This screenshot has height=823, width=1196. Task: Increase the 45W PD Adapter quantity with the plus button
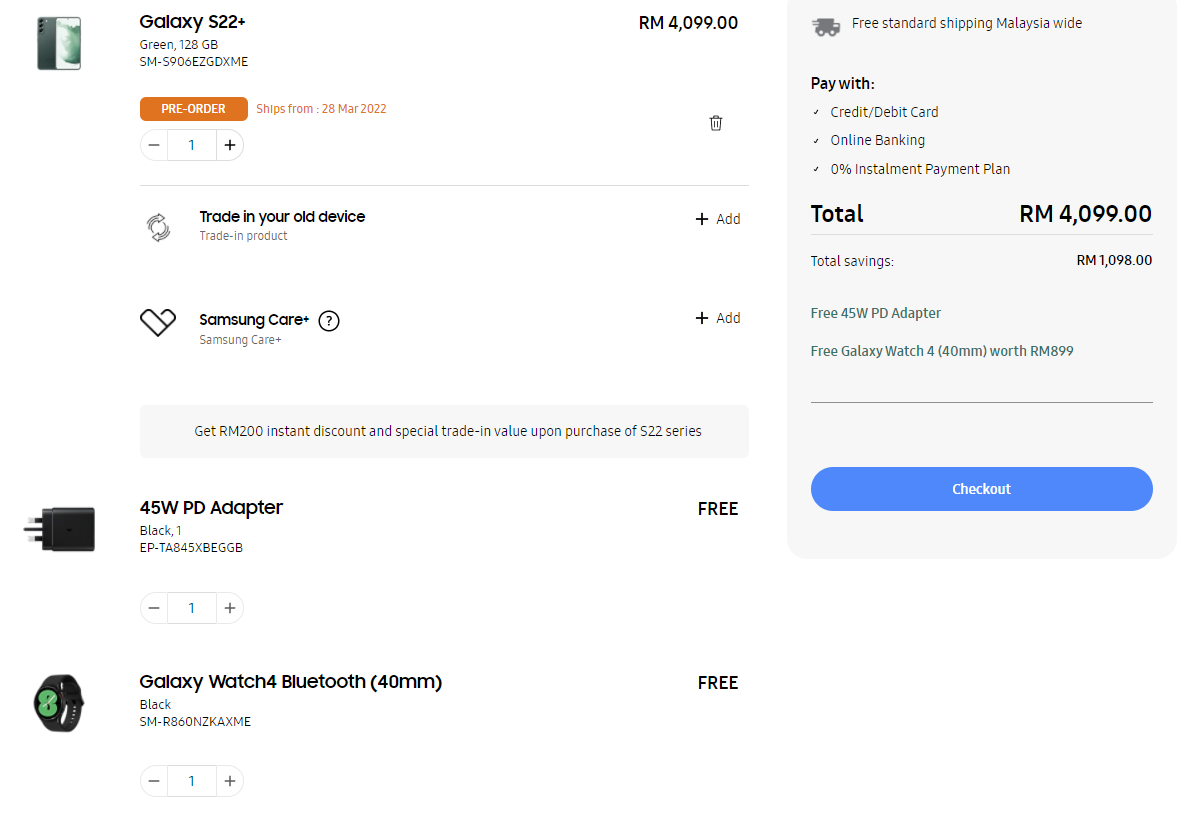(x=230, y=608)
